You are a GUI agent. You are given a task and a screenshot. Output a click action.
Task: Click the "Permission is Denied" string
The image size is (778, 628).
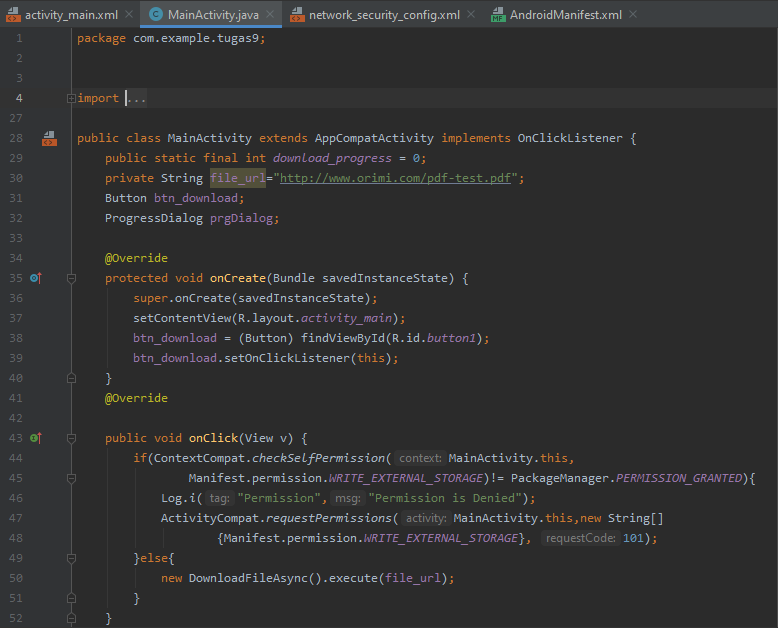444,498
